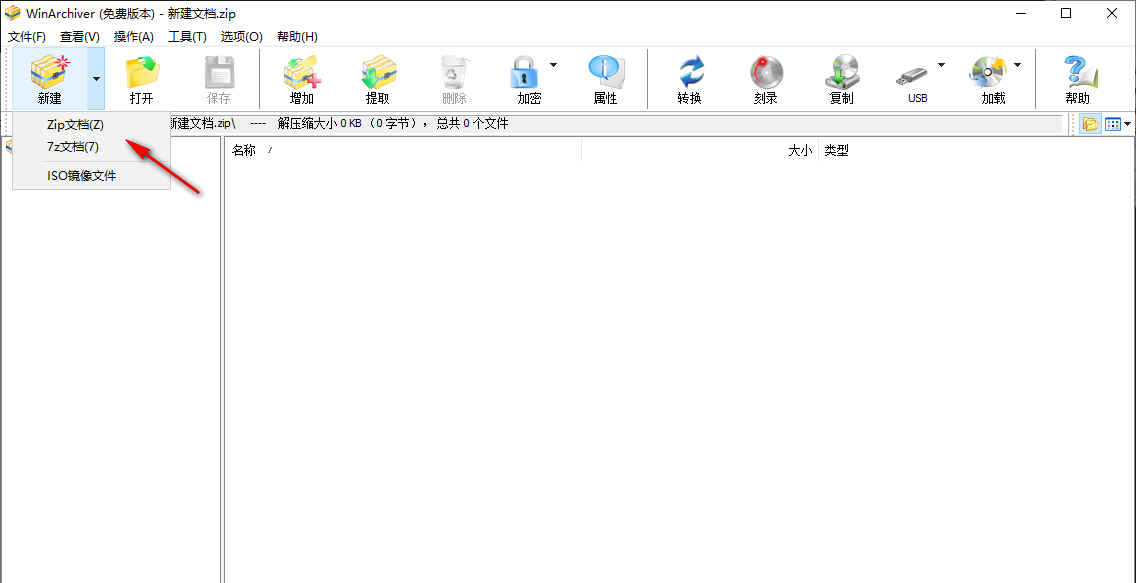
Task: Open the 操作(A) menu
Action: [x=134, y=37]
